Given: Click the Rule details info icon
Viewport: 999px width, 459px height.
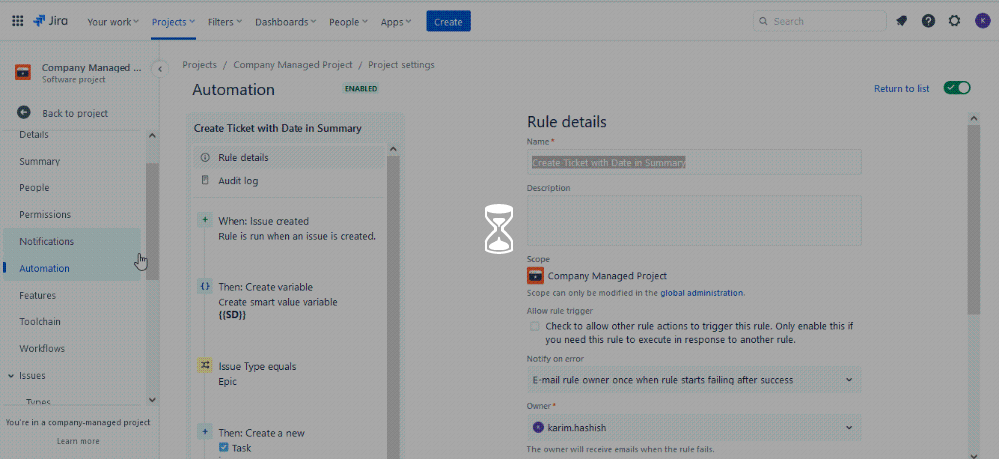Looking at the screenshot, I should (205, 157).
